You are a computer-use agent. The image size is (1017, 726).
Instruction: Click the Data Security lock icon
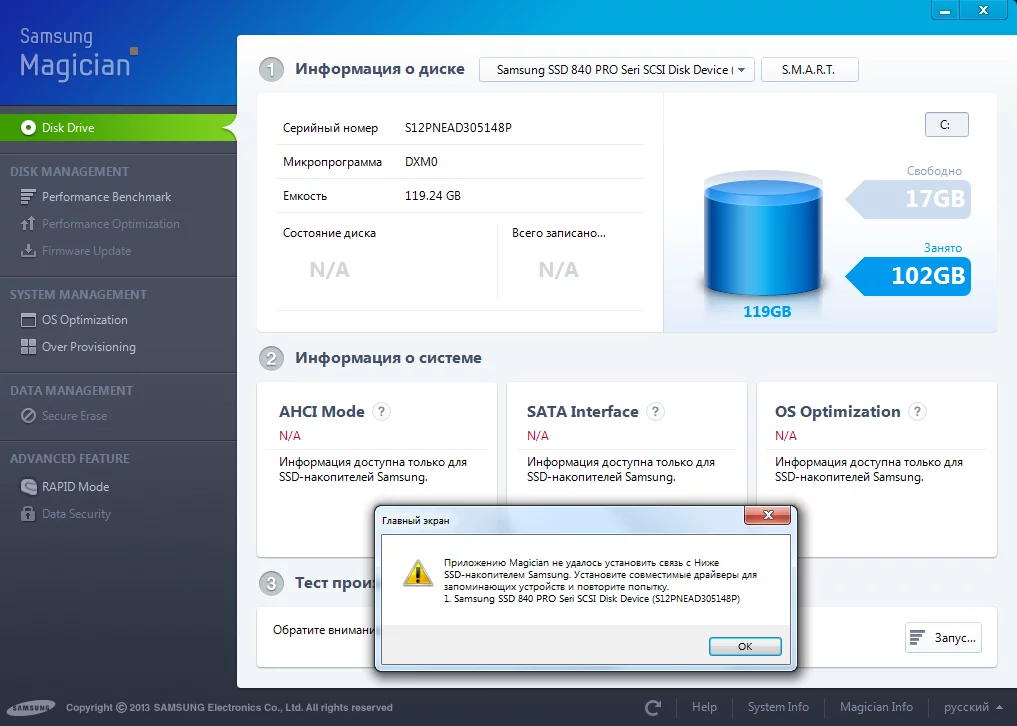pos(28,514)
